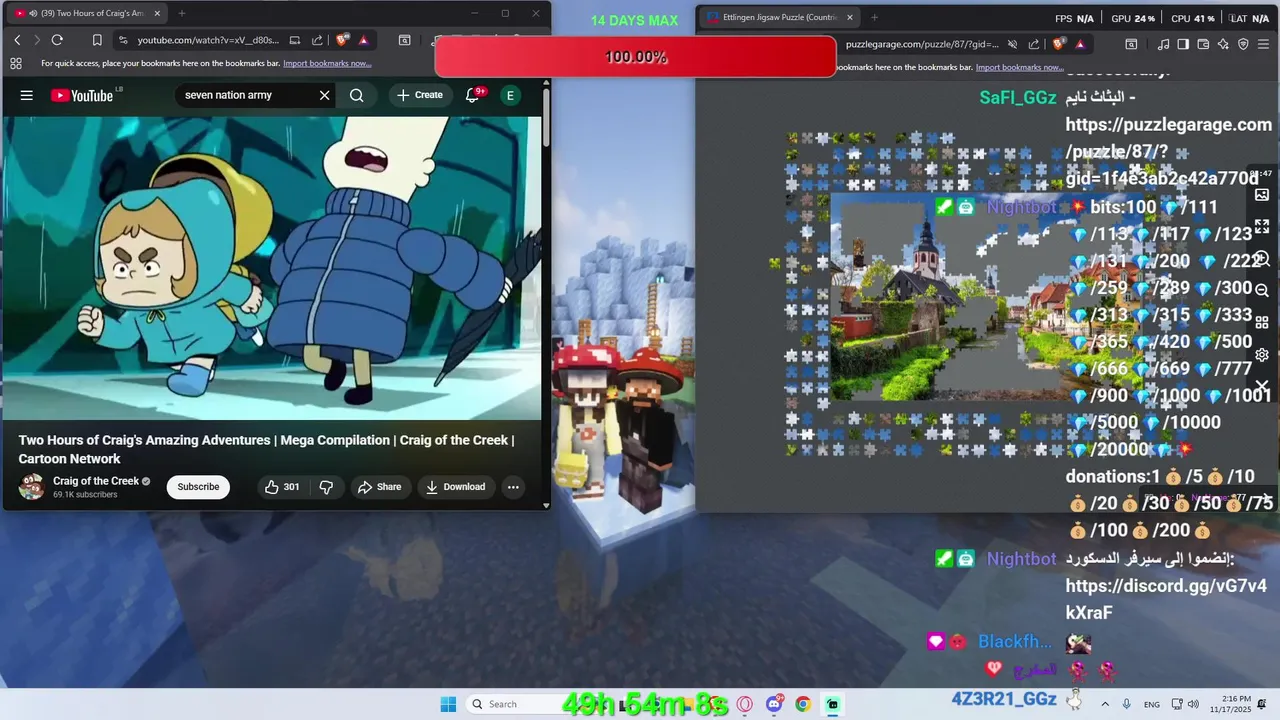Screen dimensions: 1280x720
Task: Open the YouTube Create menu
Action: click(420, 95)
